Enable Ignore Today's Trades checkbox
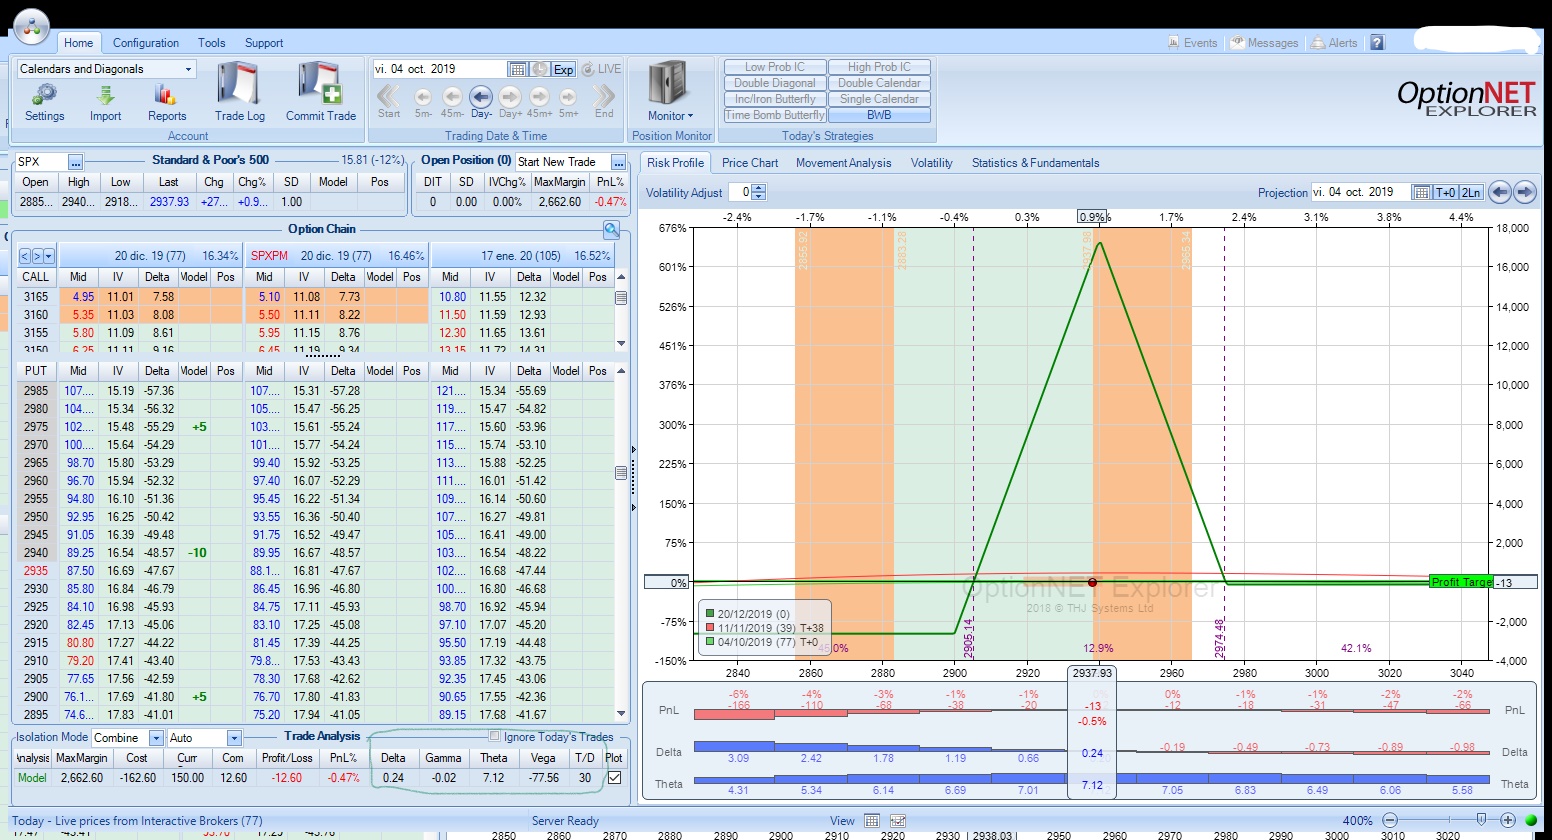The width and height of the screenshot is (1552, 840). coord(494,736)
